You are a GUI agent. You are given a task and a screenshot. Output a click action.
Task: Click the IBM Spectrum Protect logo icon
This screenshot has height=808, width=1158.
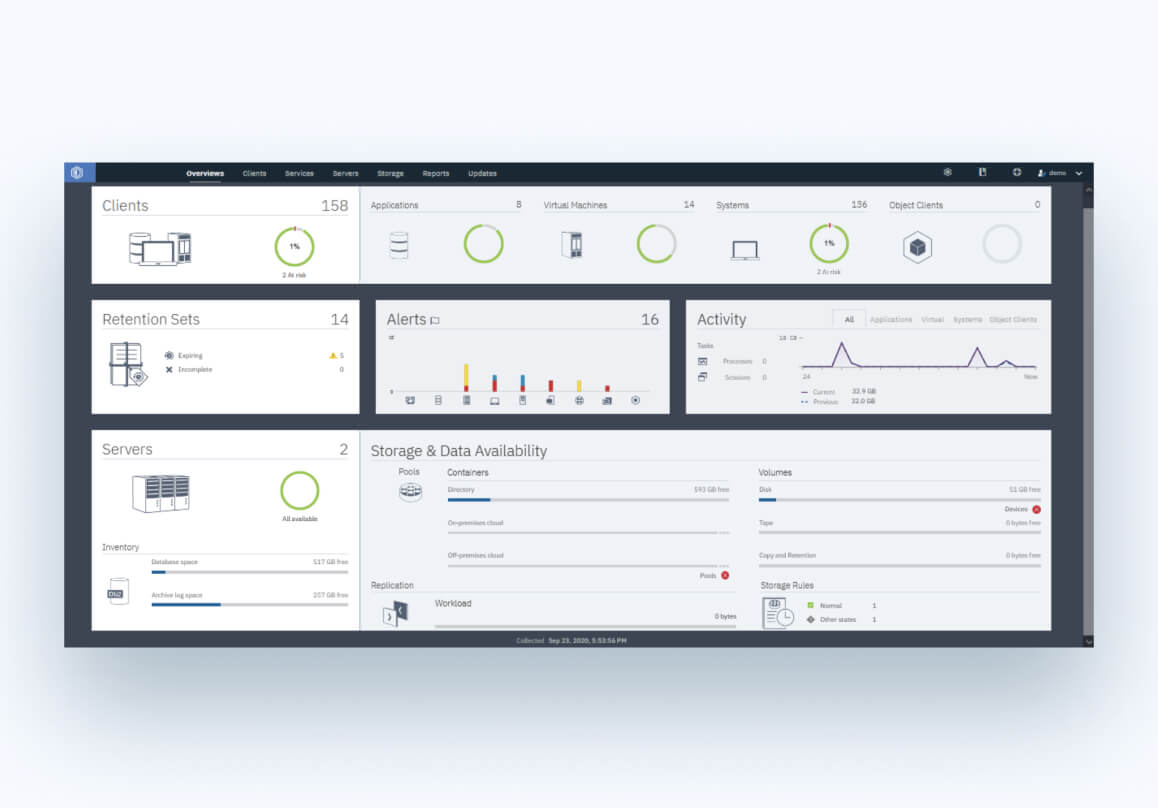76,173
